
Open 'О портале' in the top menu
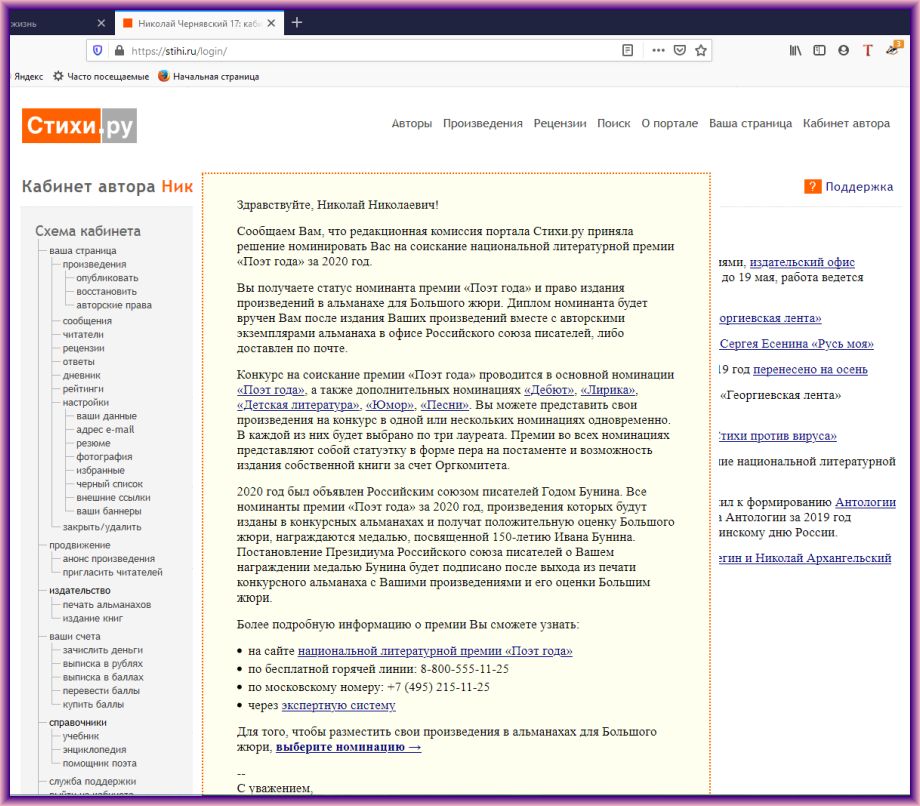click(669, 123)
